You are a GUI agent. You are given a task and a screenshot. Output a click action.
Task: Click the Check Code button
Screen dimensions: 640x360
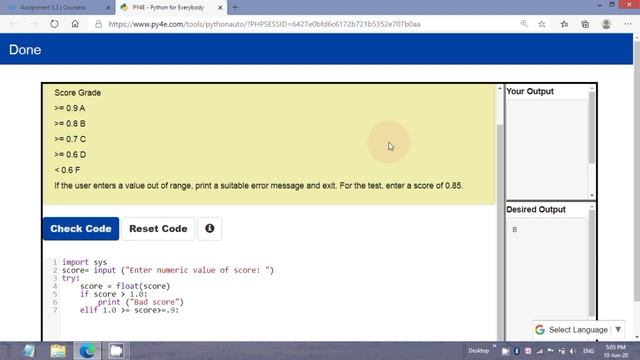click(81, 229)
